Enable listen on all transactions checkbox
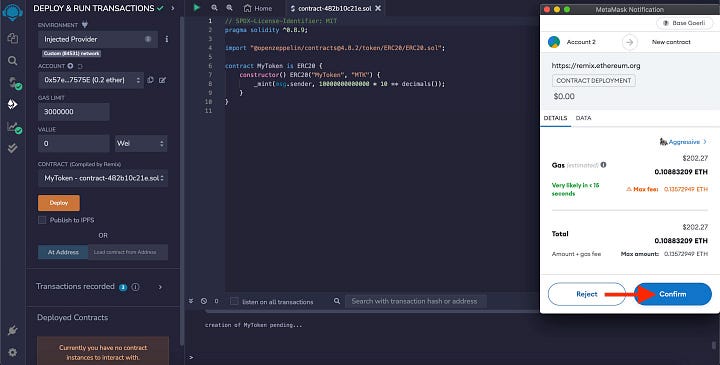720x365 pixels. tap(234, 301)
